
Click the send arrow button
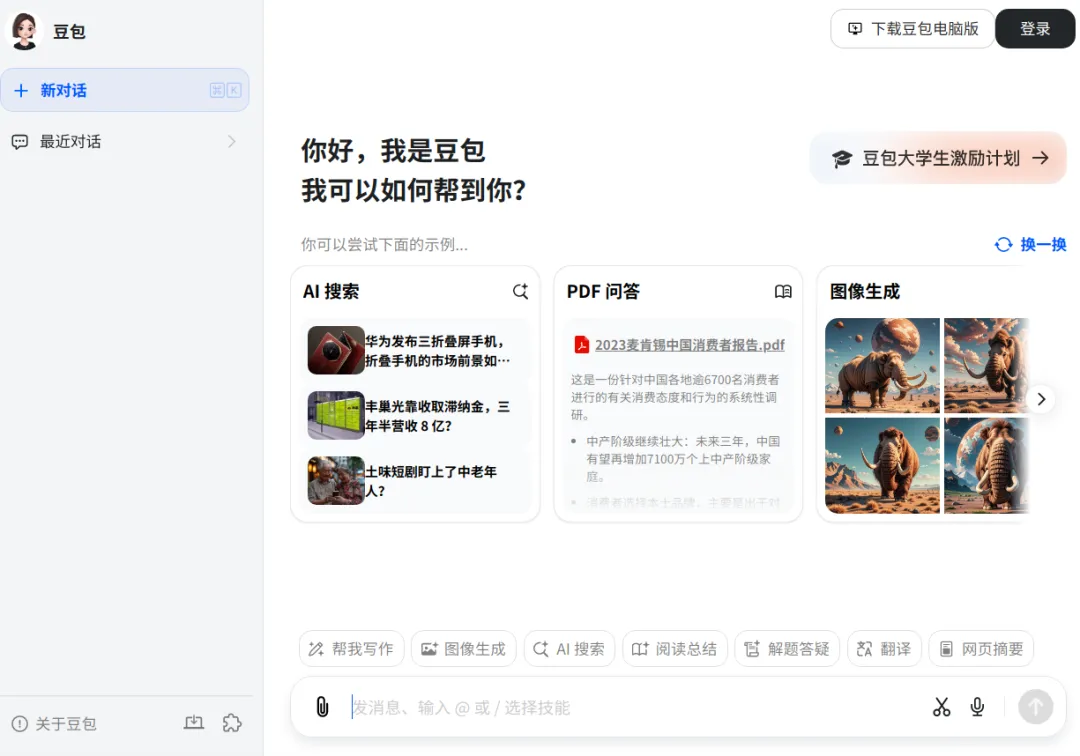click(1036, 707)
